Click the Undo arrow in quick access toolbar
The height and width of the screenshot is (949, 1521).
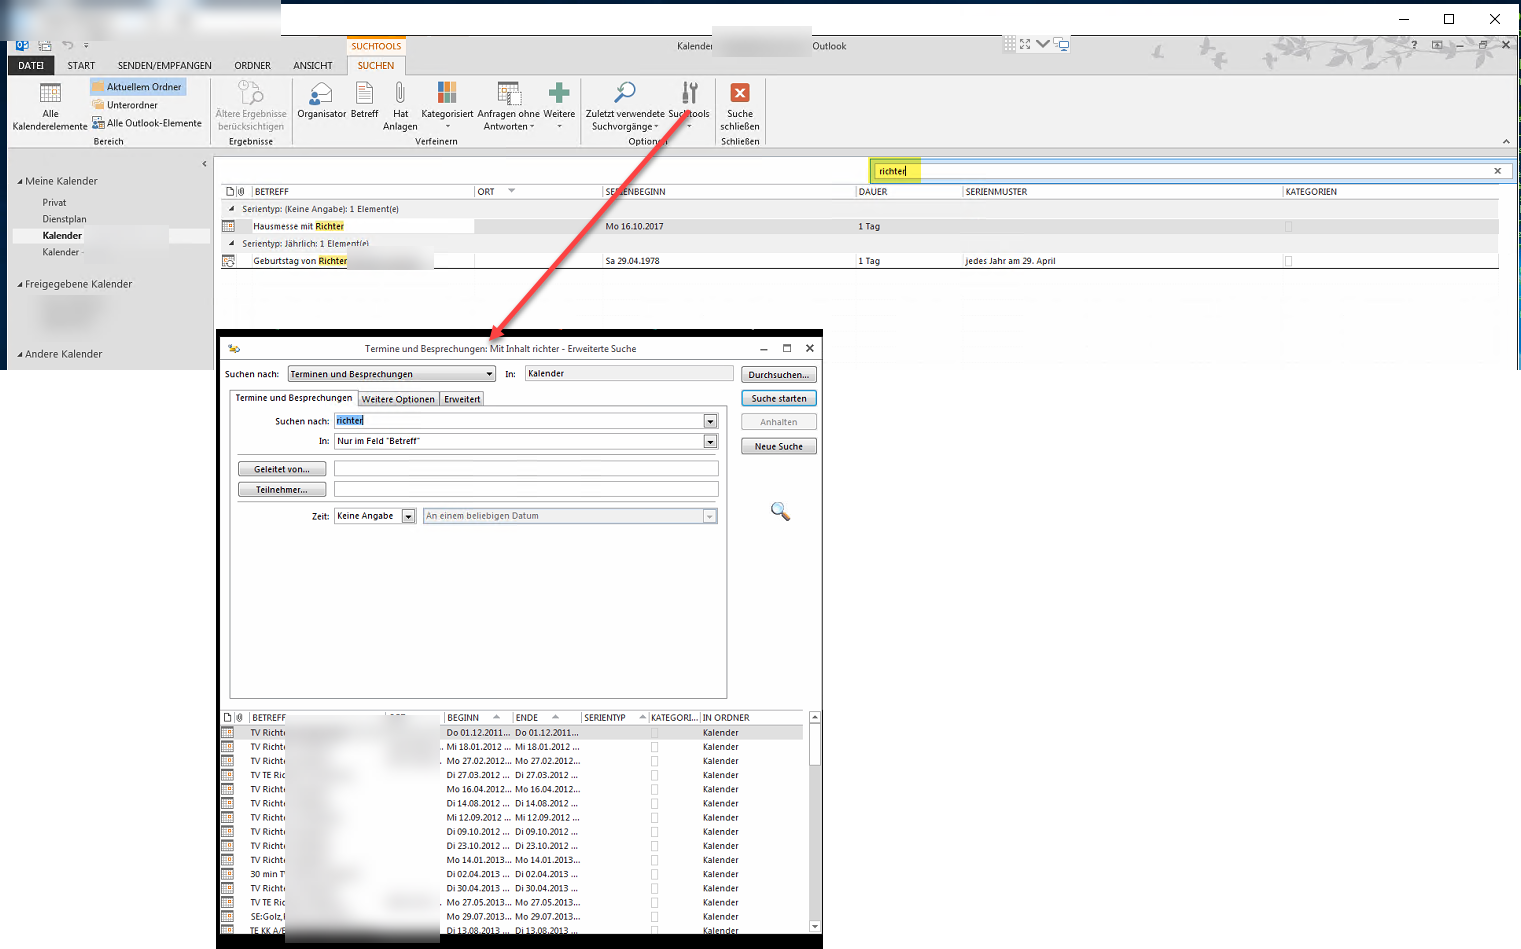point(68,45)
